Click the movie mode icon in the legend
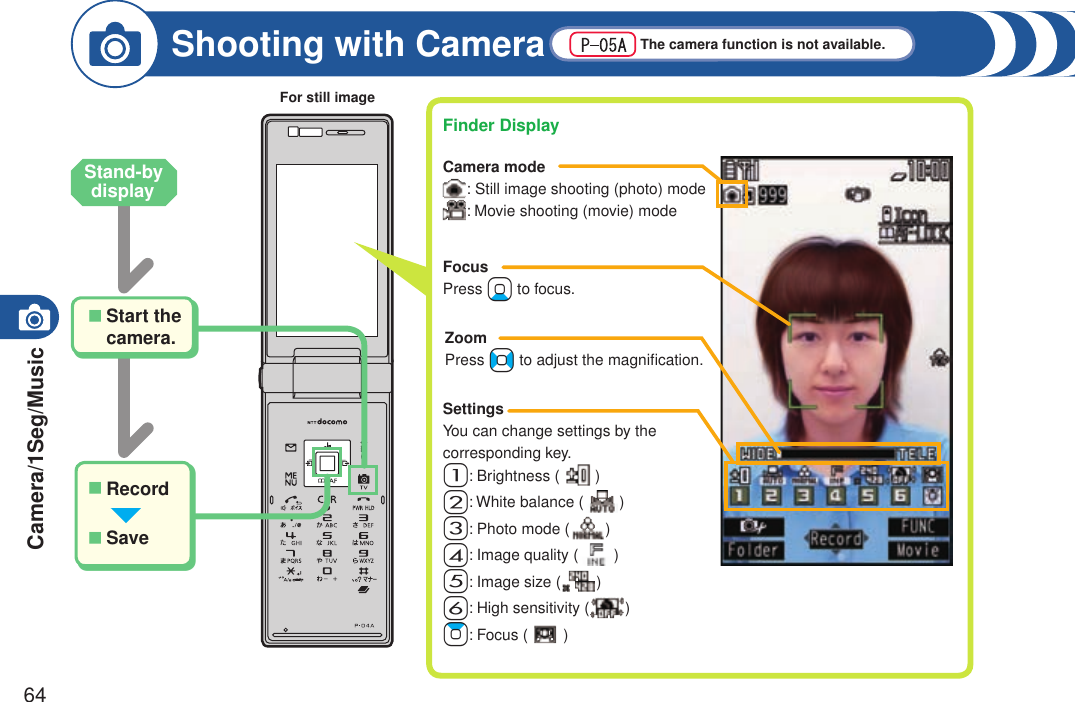The height and width of the screenshot is (702, 1075). tap(455, 210)
